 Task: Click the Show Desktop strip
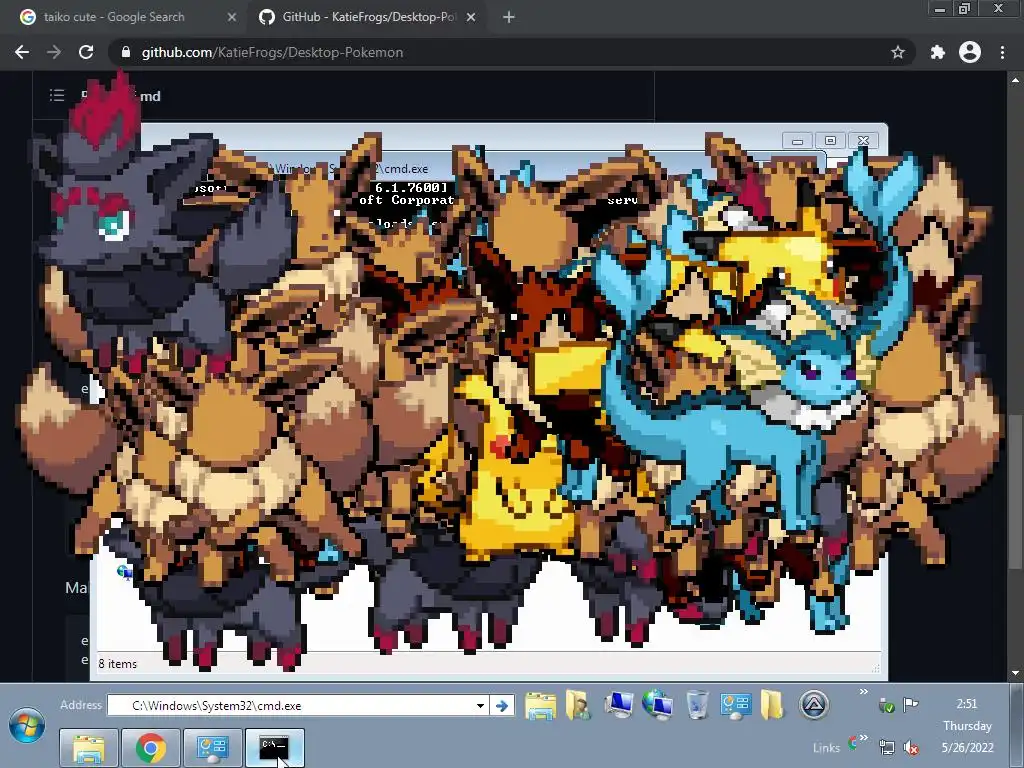(x=1018, y=726)
